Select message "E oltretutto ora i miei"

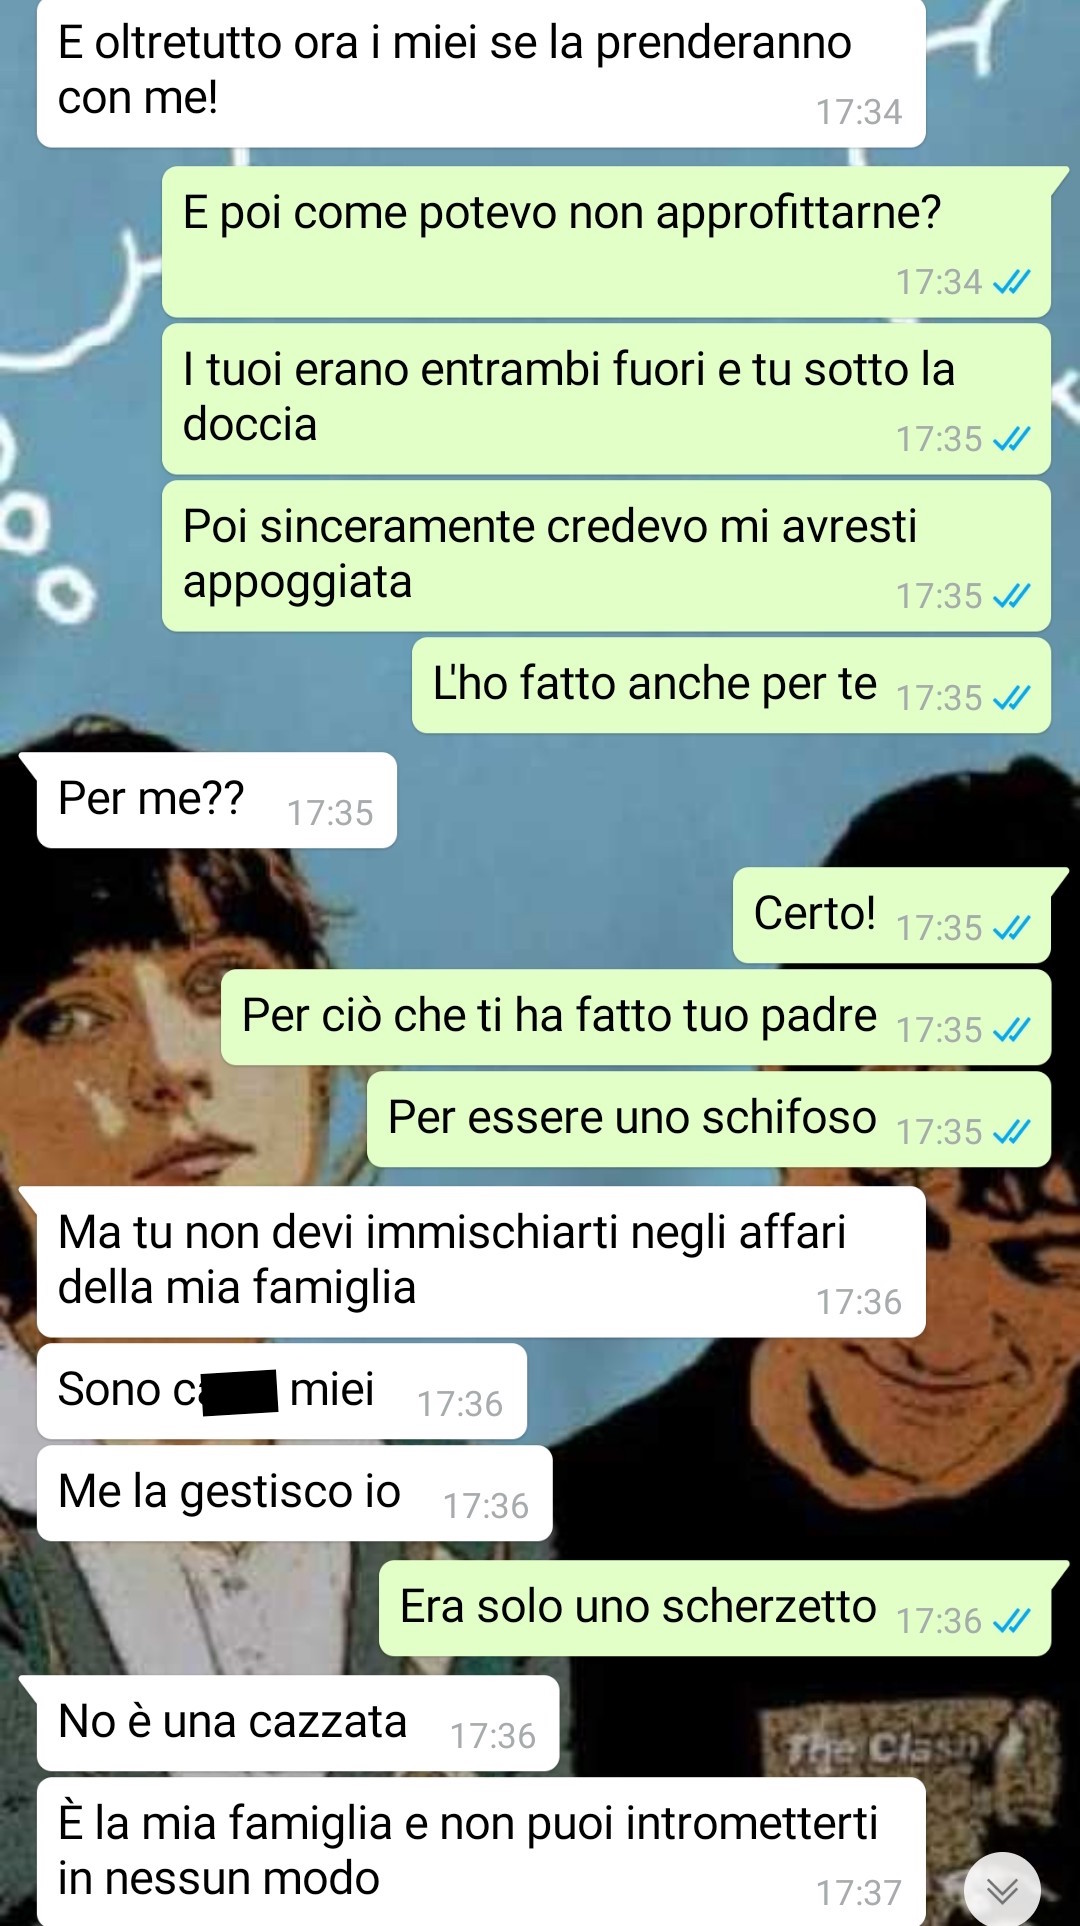click(481, 72)
